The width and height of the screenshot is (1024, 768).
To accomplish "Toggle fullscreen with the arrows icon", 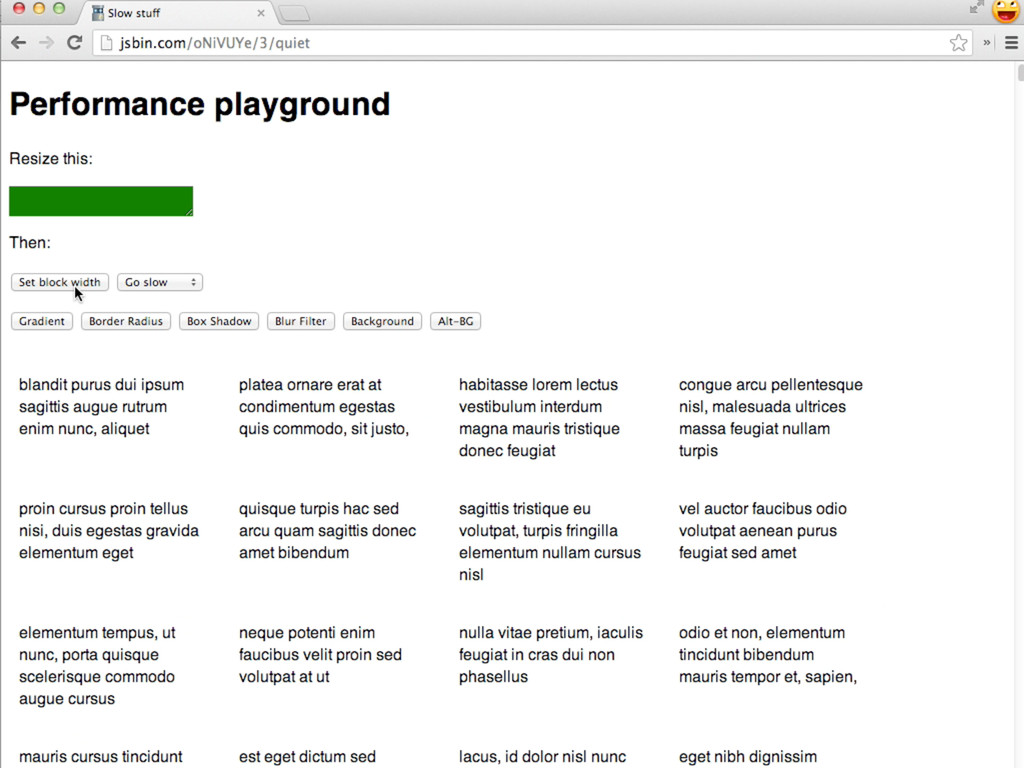I will point(976,8).
